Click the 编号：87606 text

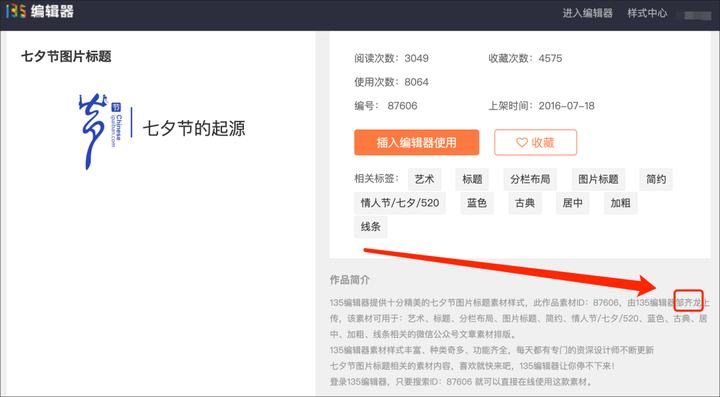click(x=386, y=106)
